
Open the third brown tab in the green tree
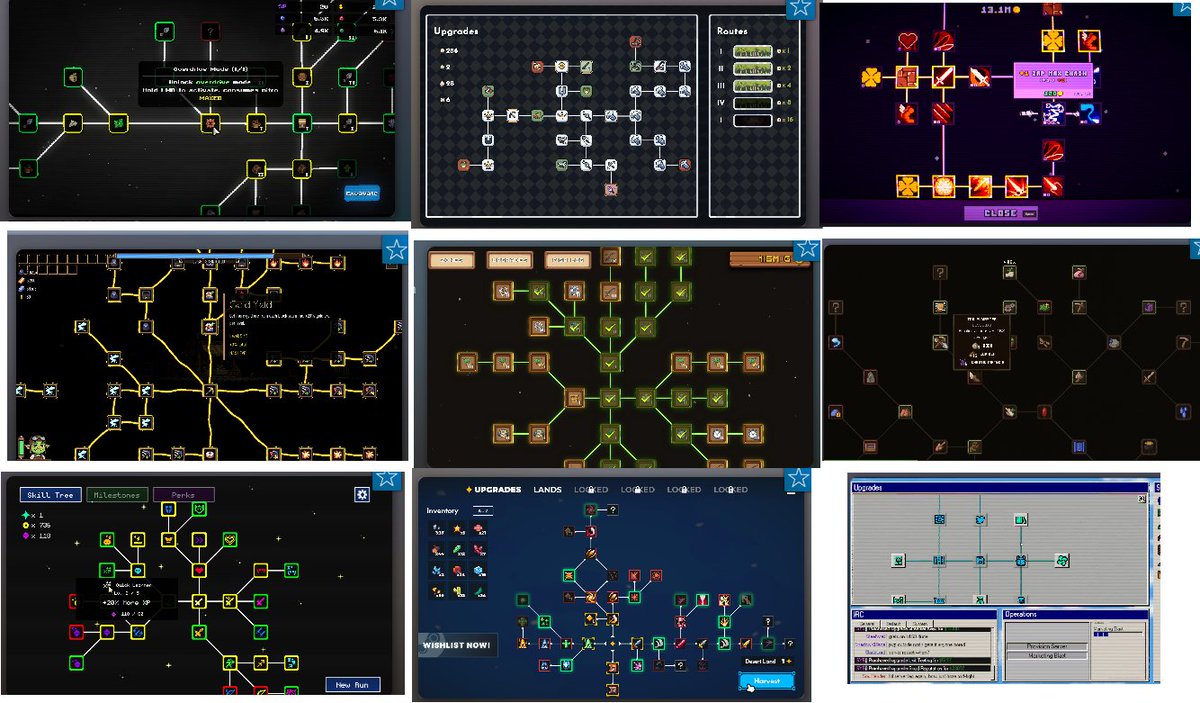point(568,260)
